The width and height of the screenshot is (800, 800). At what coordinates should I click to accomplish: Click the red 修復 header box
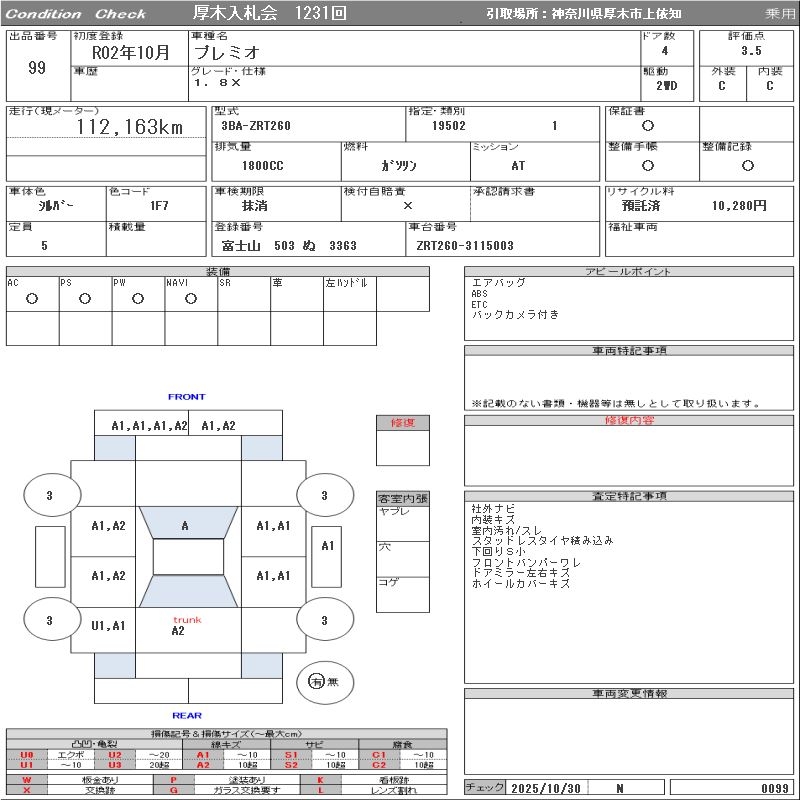(402, 423)
